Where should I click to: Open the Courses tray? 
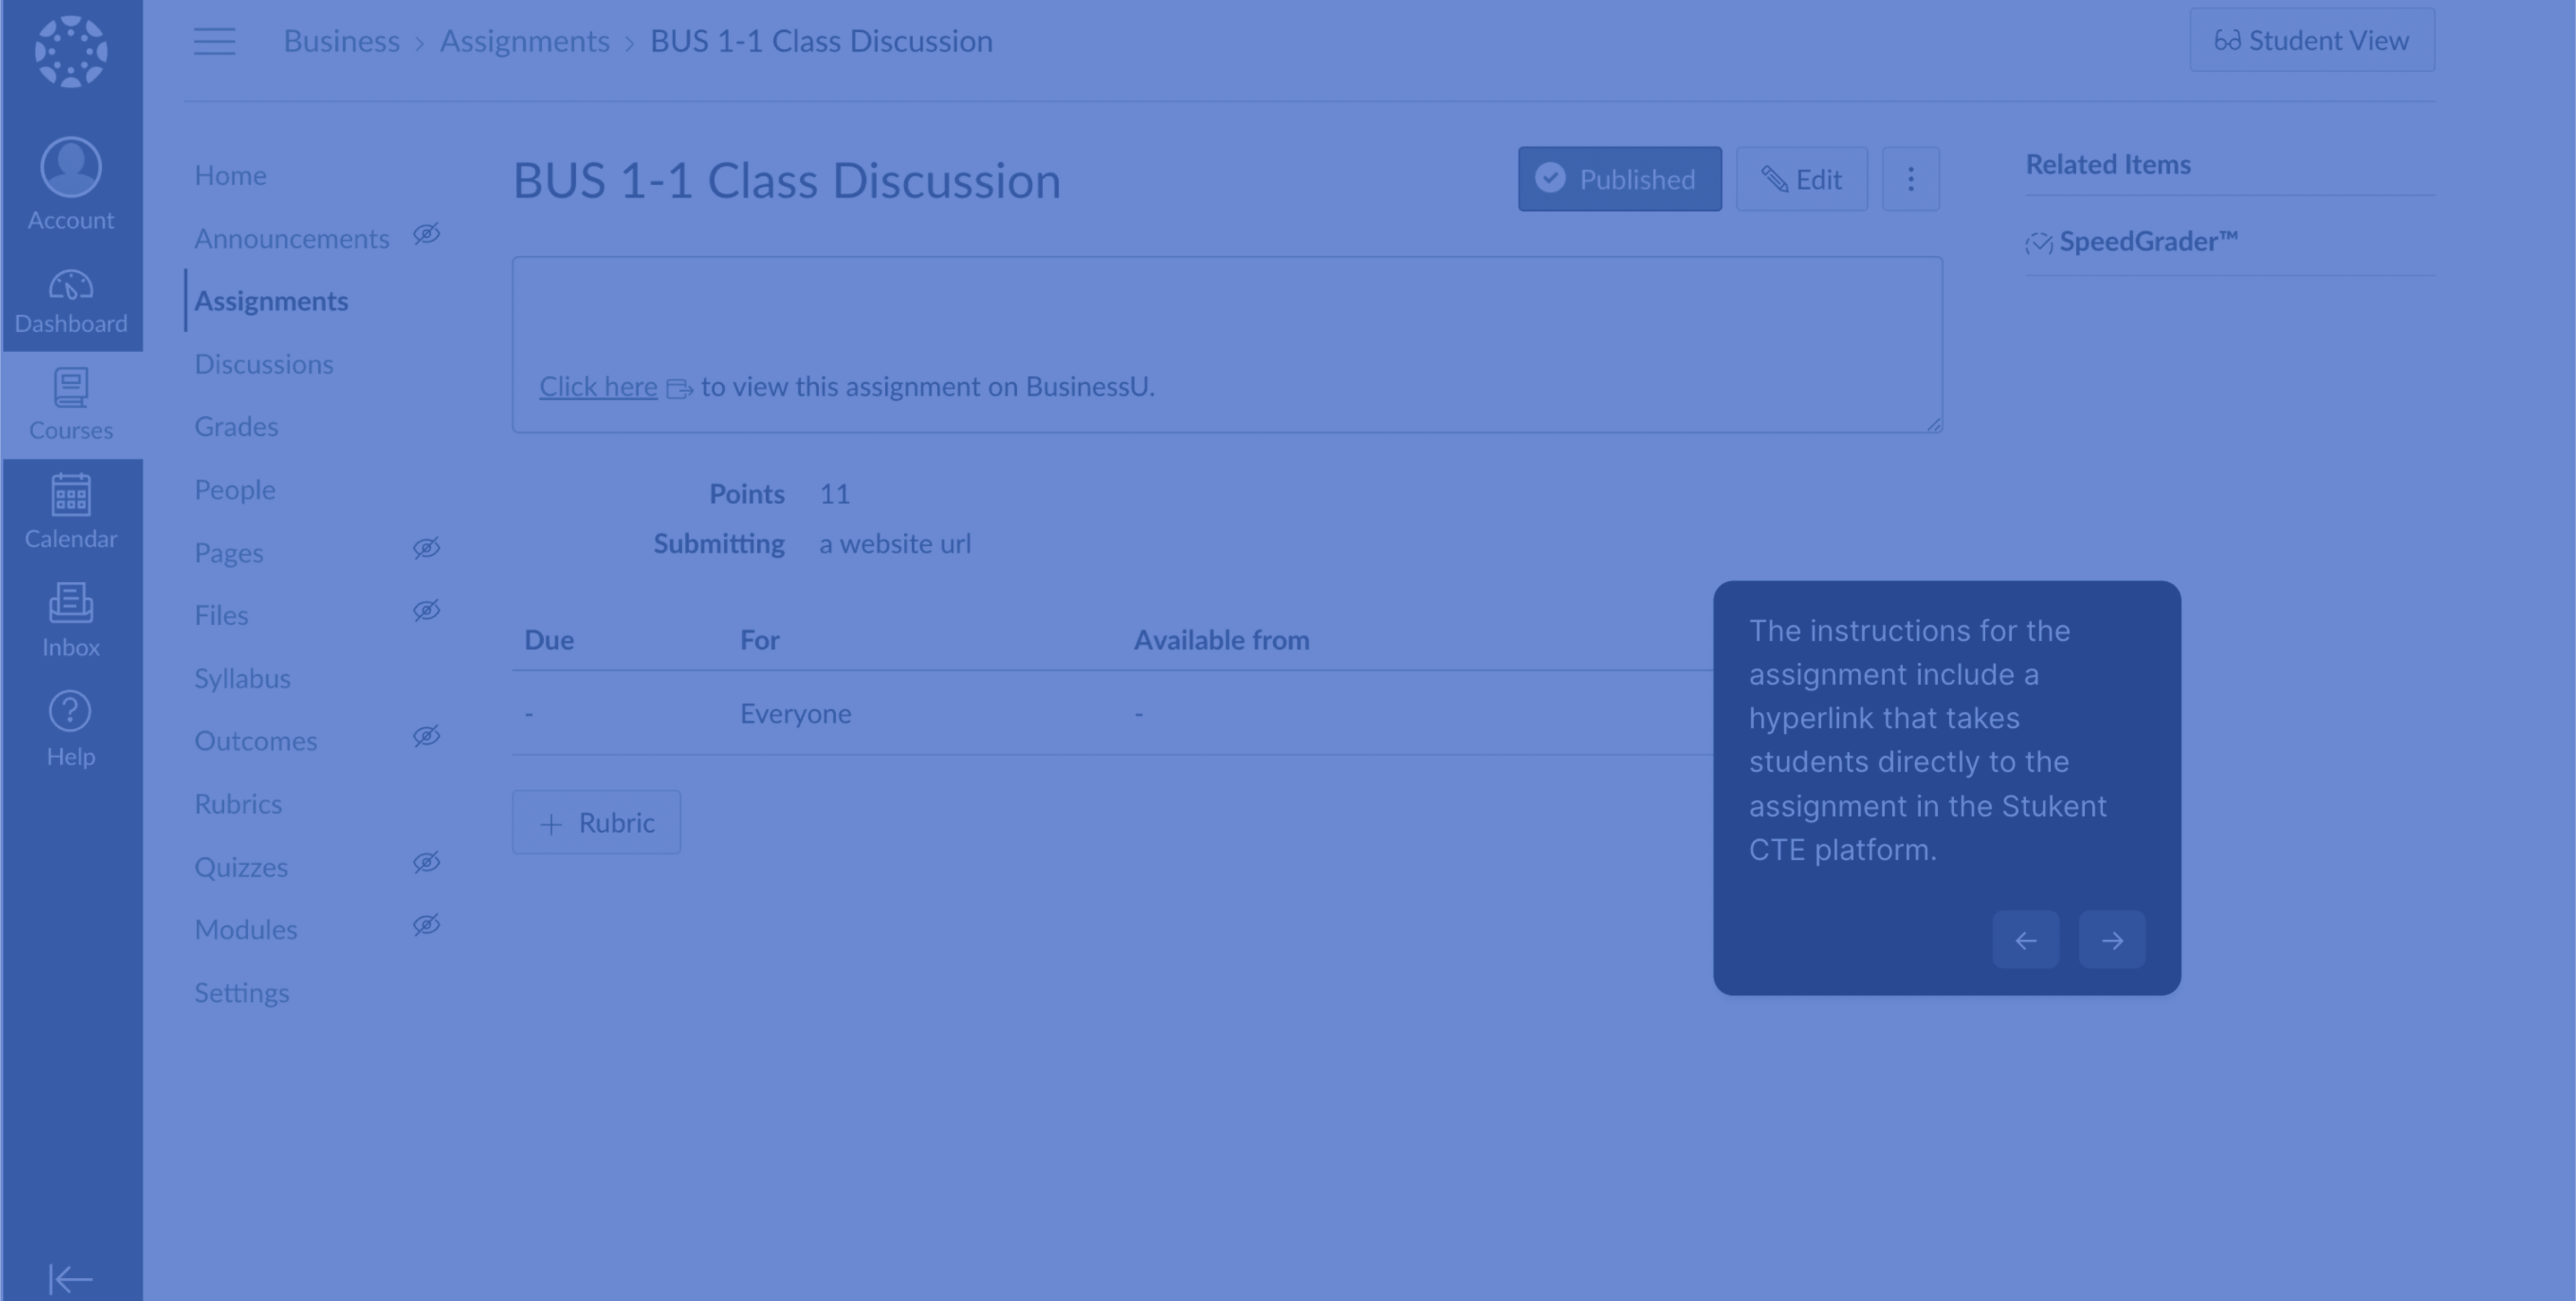[71, 405]
